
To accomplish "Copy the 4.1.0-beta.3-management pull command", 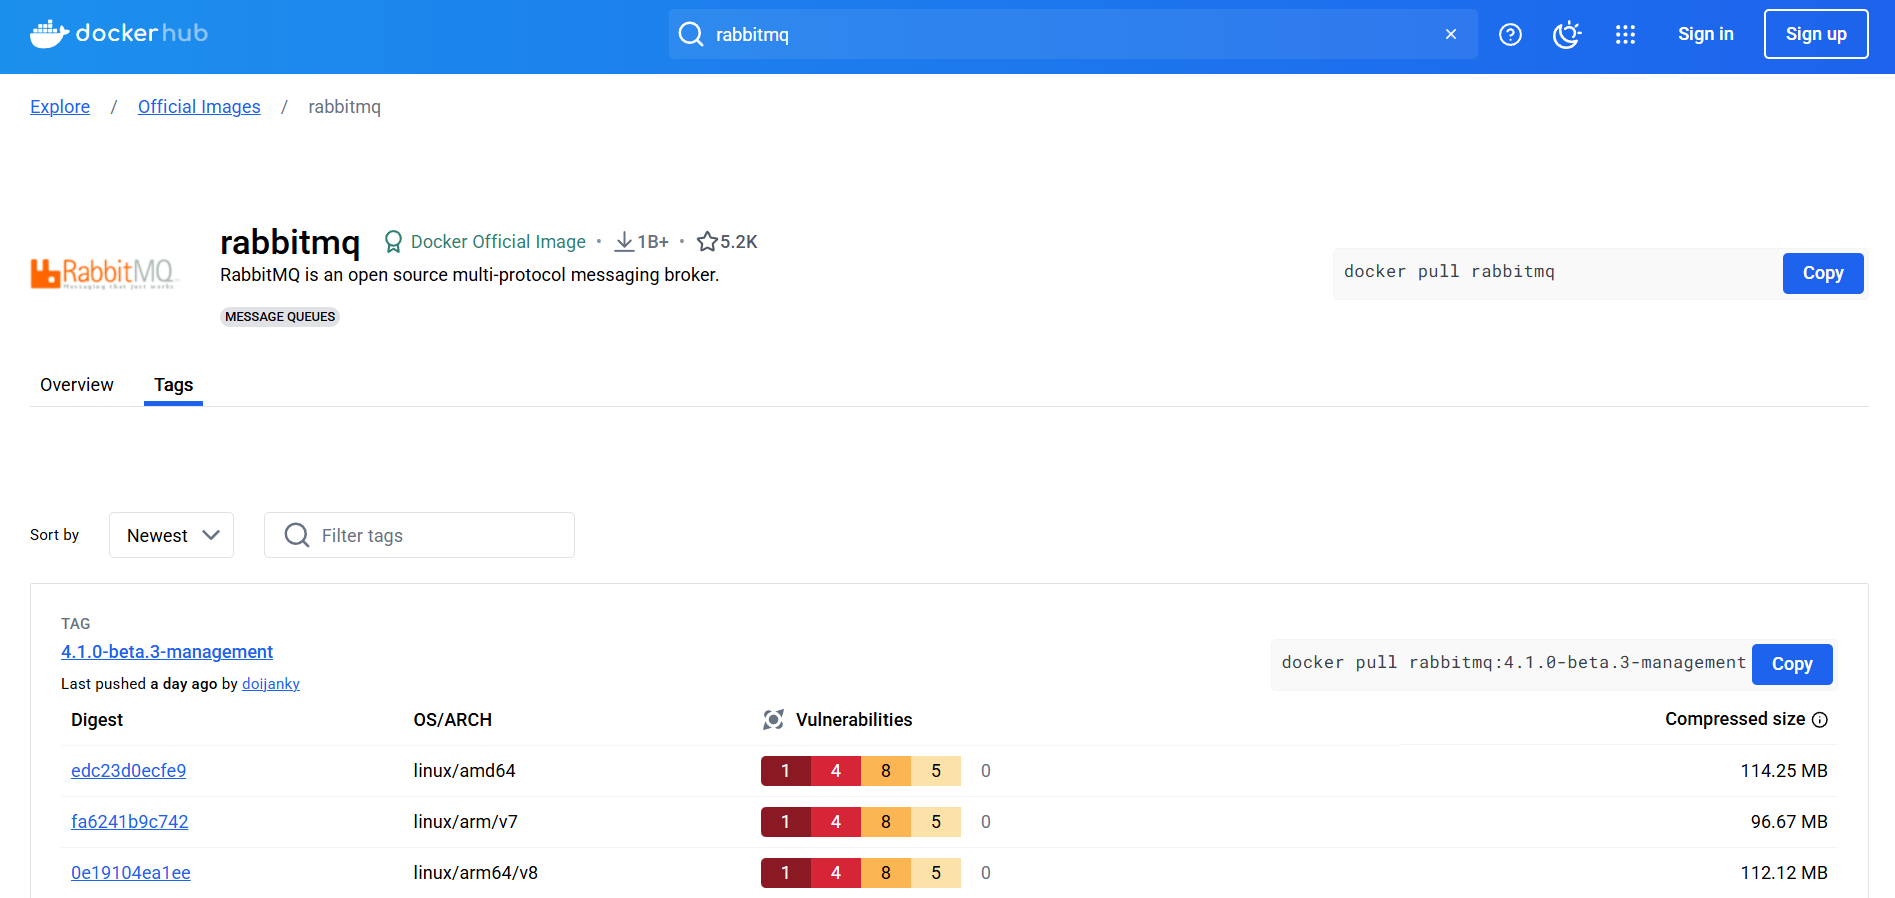I will pyautogui.click(x=1791, y=664).
